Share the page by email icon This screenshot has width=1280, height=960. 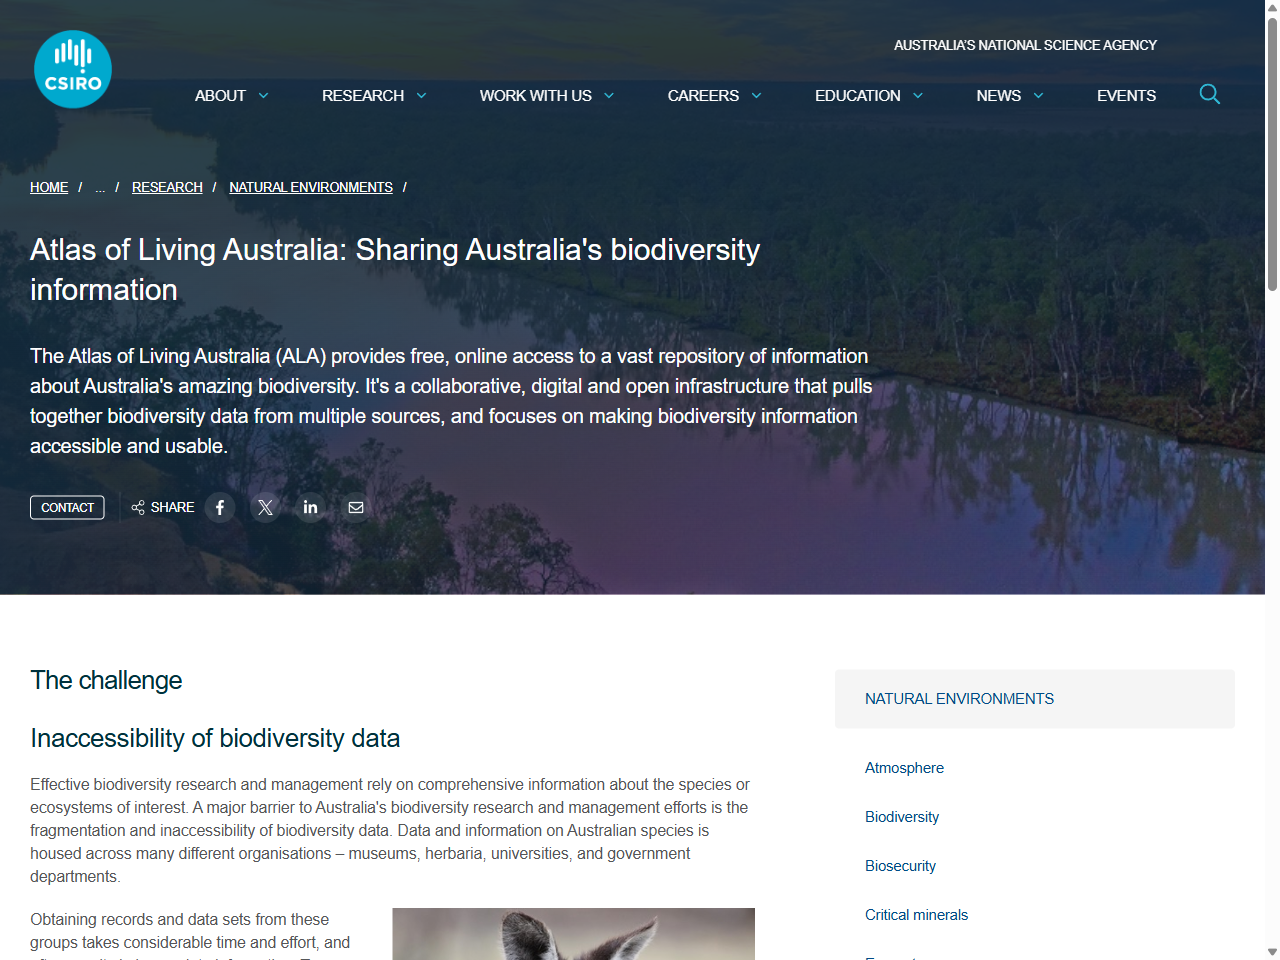[355, 507]
